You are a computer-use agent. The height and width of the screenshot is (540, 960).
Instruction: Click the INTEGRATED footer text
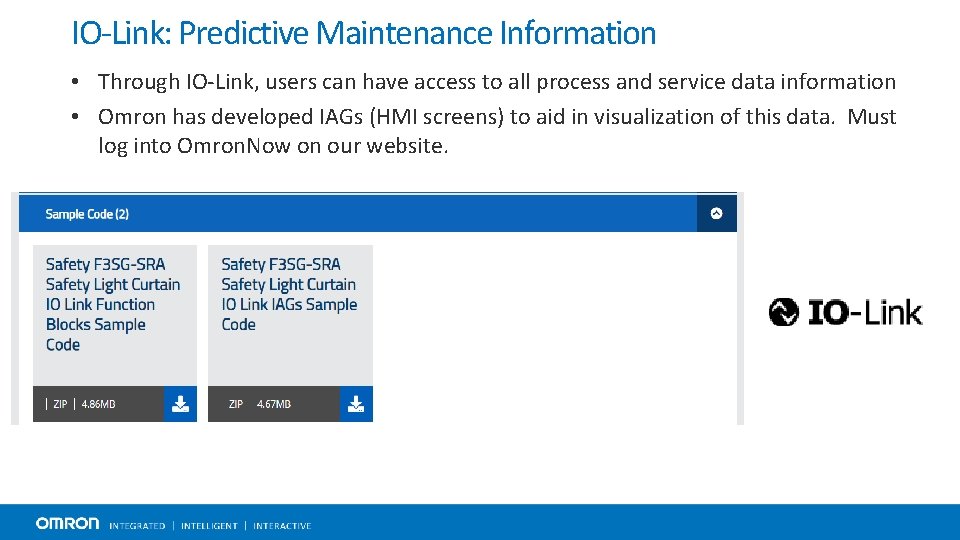[x=137, y=526]
